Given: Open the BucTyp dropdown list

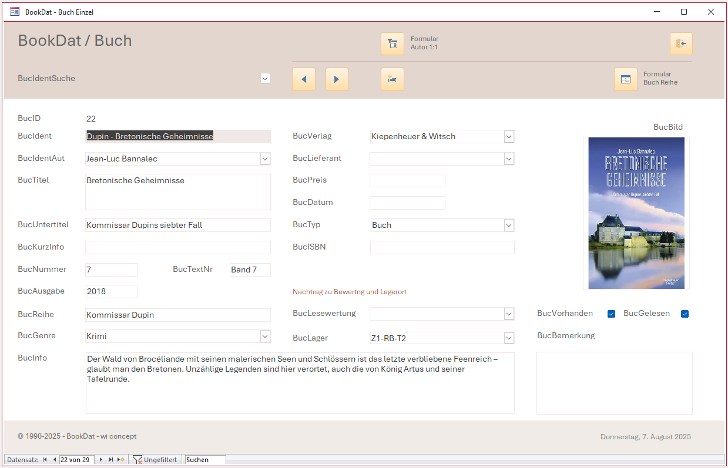Looking at the screenshot, I should (509, 226).
